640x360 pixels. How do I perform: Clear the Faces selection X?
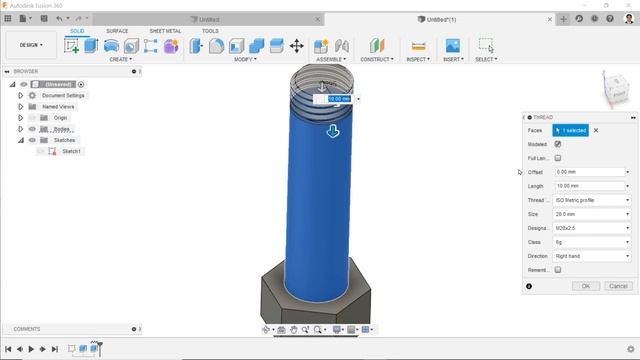(x=596, y=130)
